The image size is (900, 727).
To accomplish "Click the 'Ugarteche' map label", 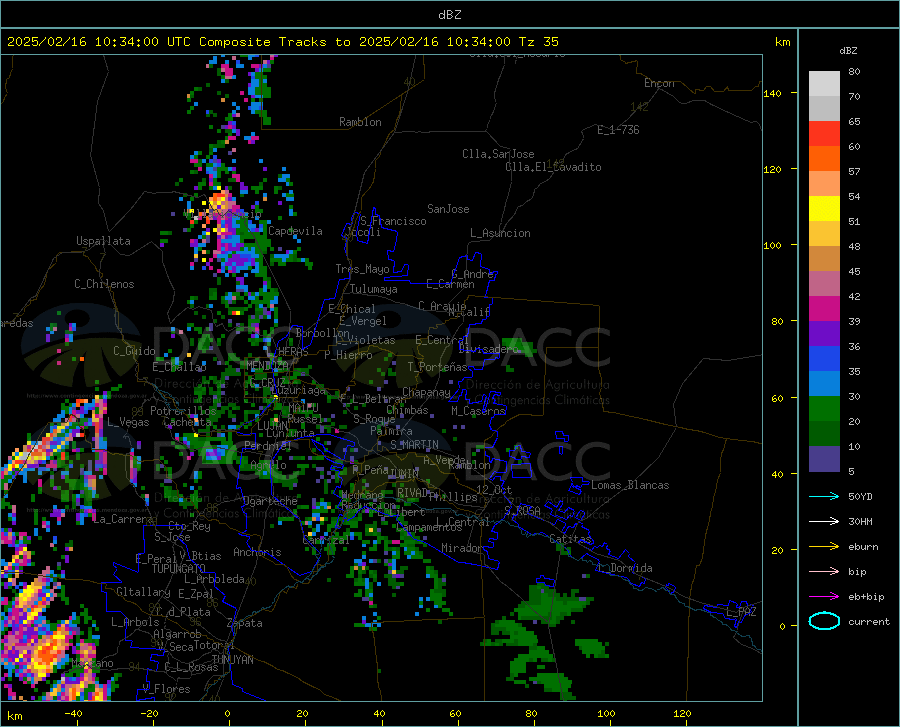I will point(270,501).
